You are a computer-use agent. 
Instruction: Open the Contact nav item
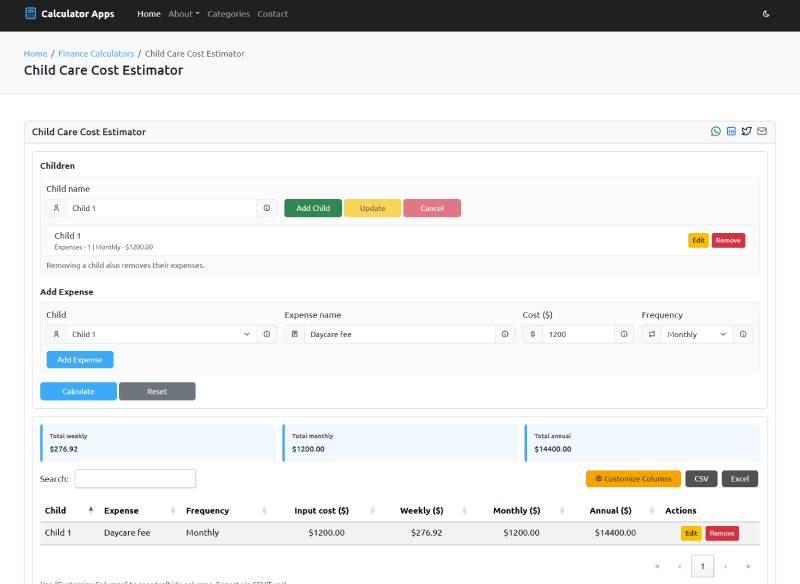coord(272,14)
